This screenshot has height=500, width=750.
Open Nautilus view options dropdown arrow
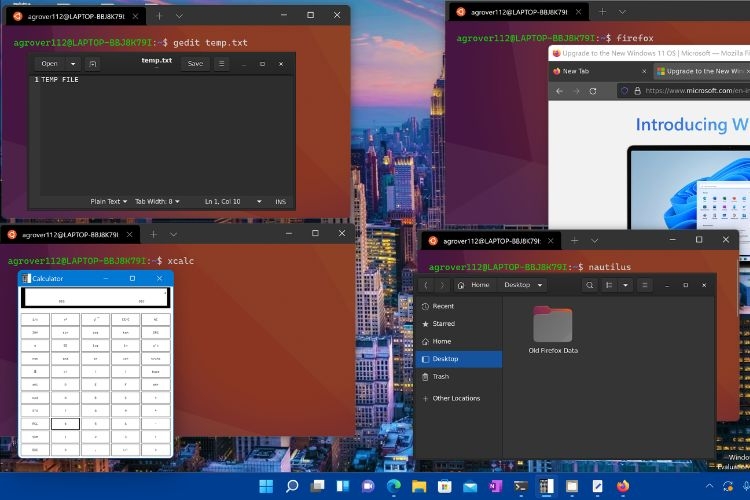(625, 285)
